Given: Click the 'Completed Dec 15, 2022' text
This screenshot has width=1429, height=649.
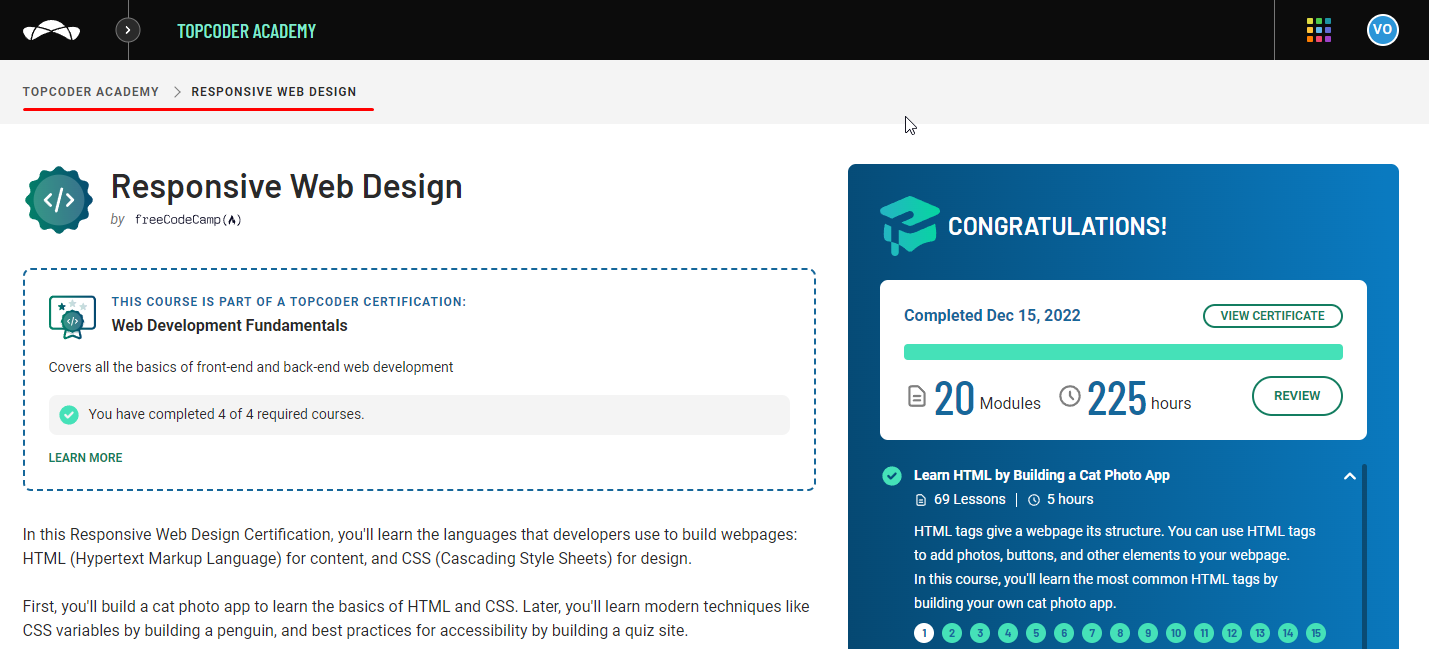Looking at the screenshot, I should (x=992, y=316).
